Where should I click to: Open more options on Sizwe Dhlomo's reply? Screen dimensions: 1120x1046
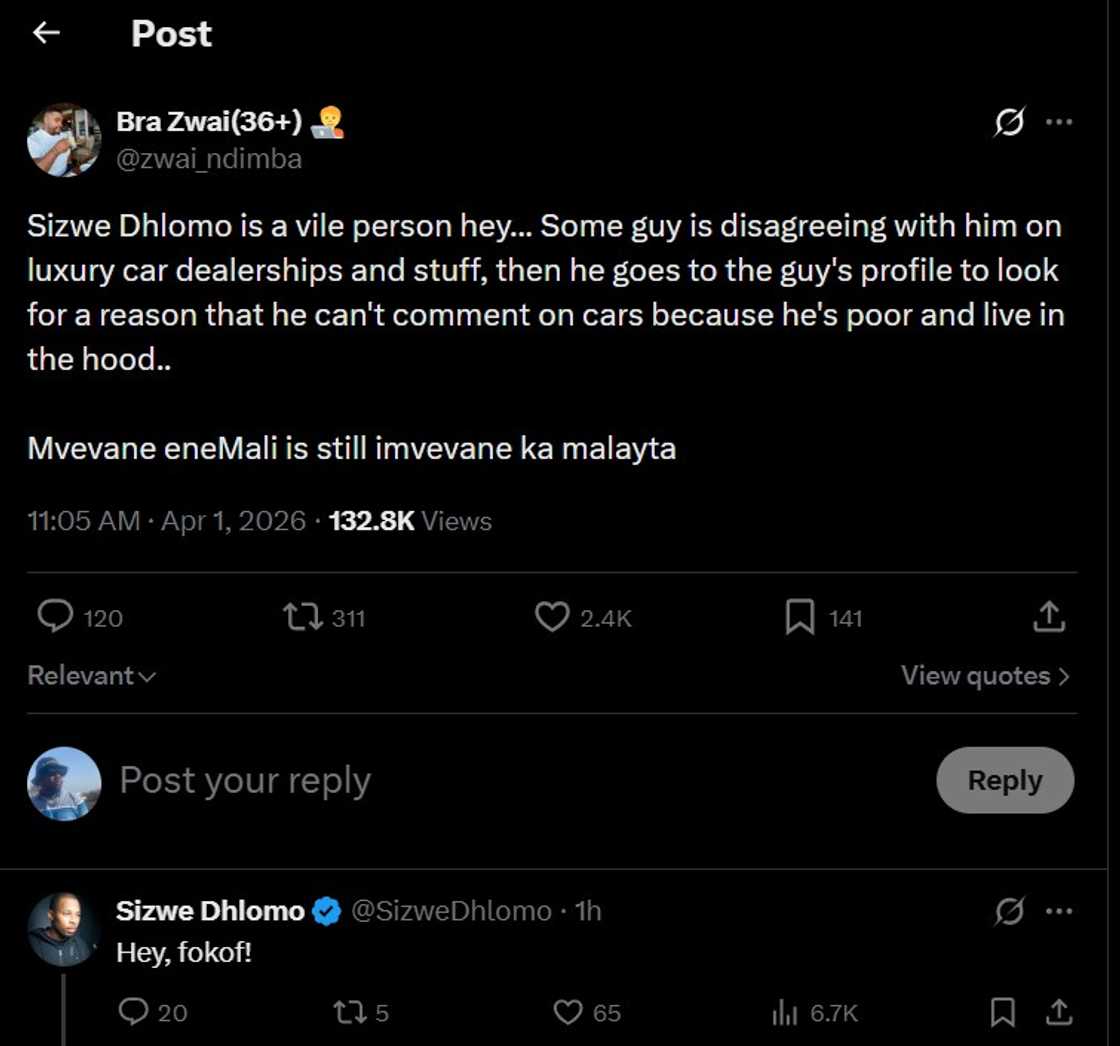pos(1058,911)
